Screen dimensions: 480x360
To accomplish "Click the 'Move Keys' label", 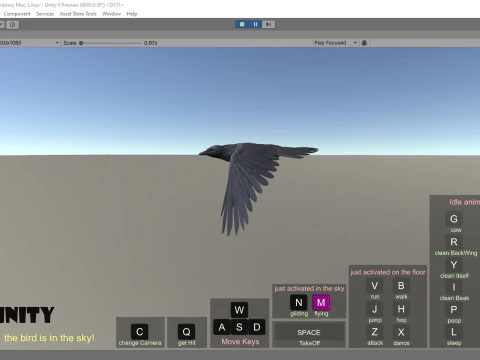I will pos(240,342).
